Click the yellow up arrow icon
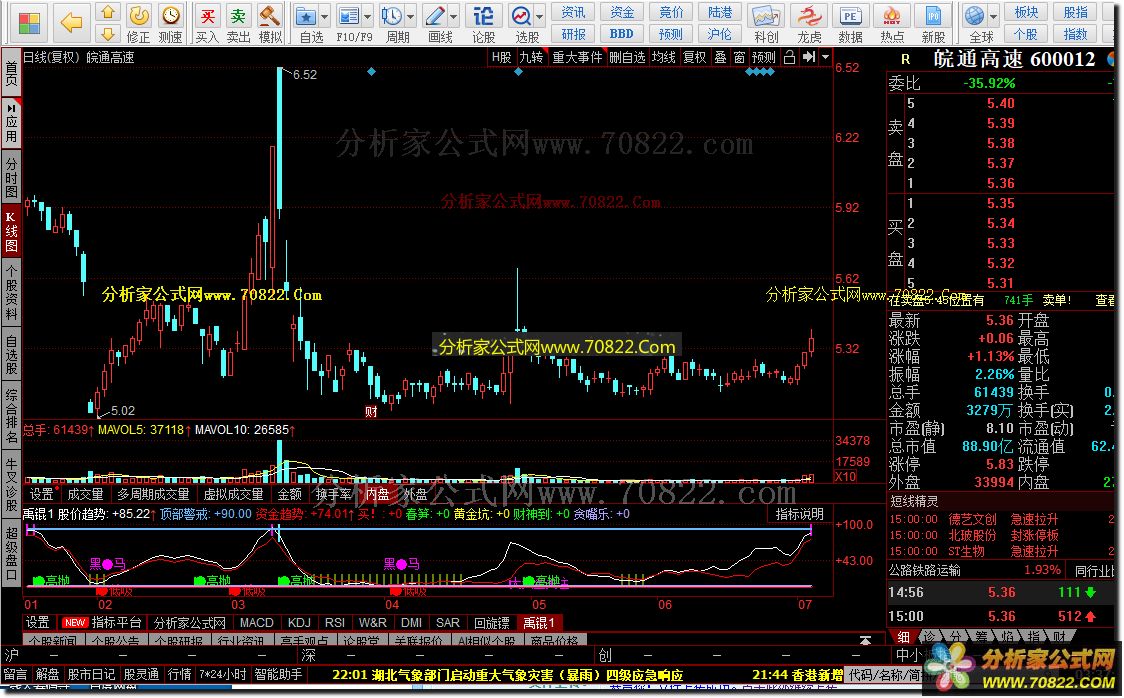 tap(108, 12)
